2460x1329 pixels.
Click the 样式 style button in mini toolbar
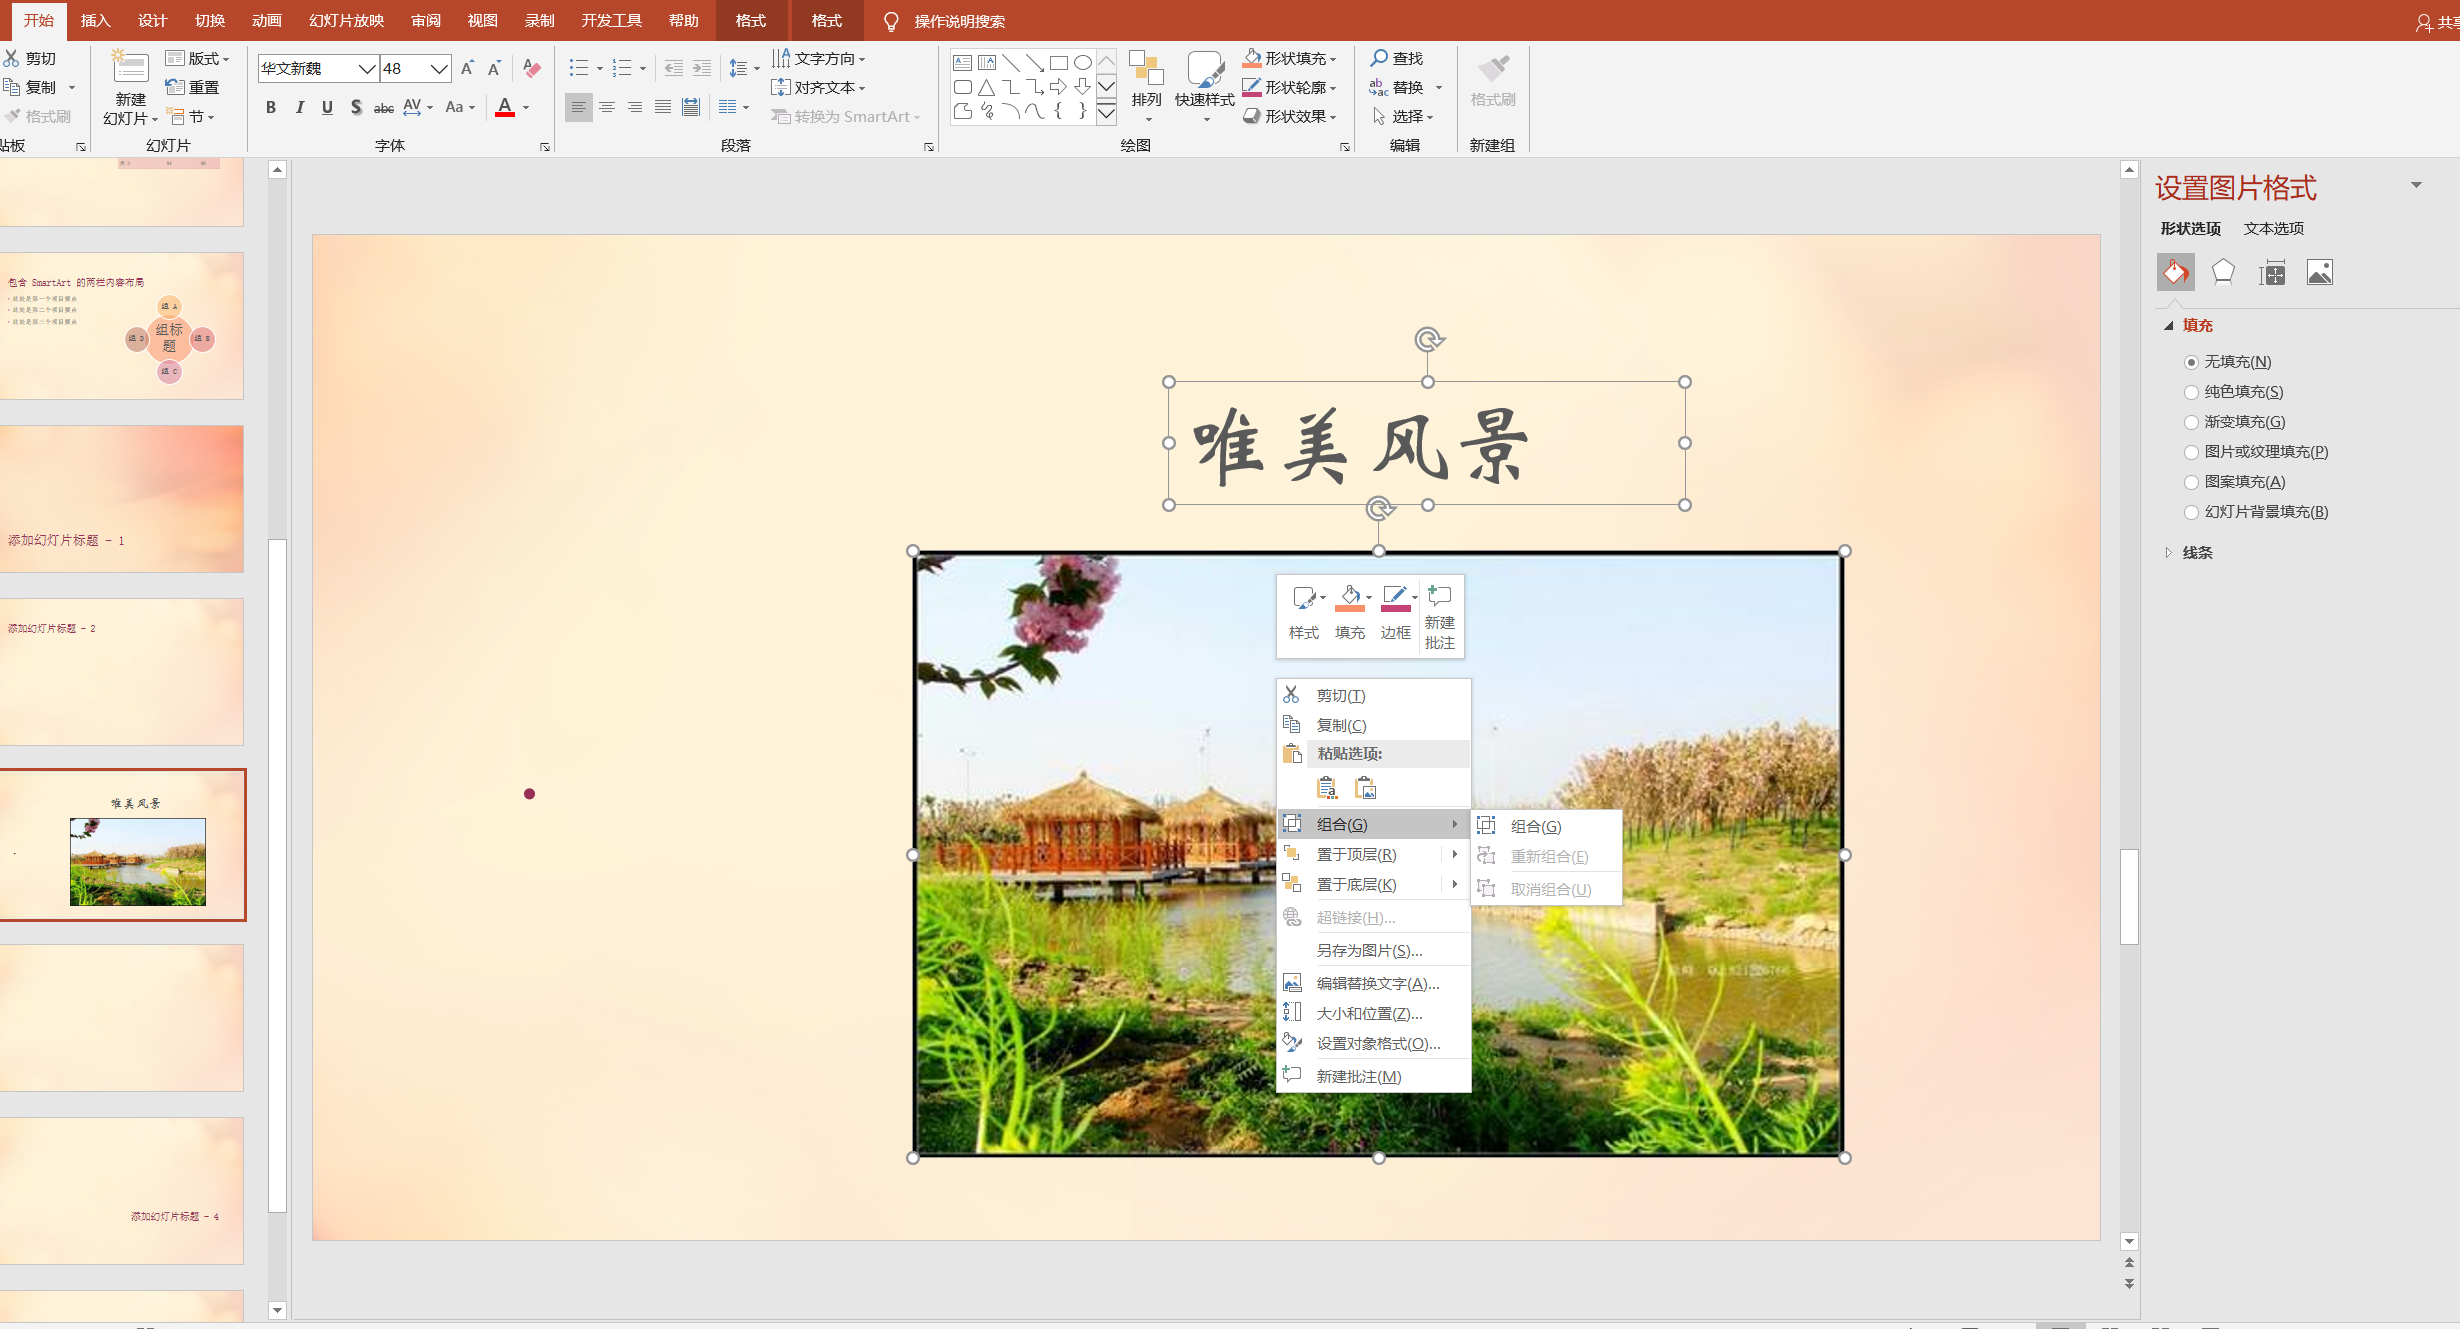click(x=1304, y=612)
